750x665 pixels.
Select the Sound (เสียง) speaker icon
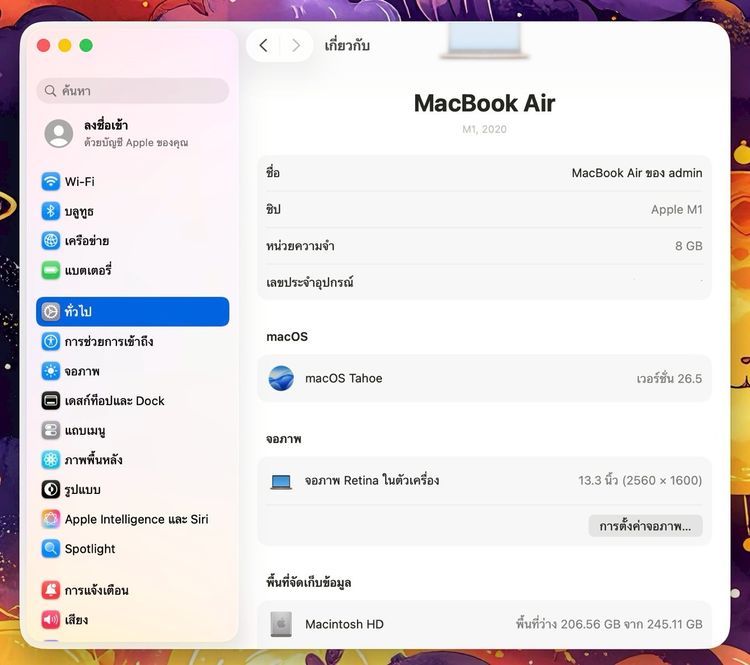click(50, 620)
